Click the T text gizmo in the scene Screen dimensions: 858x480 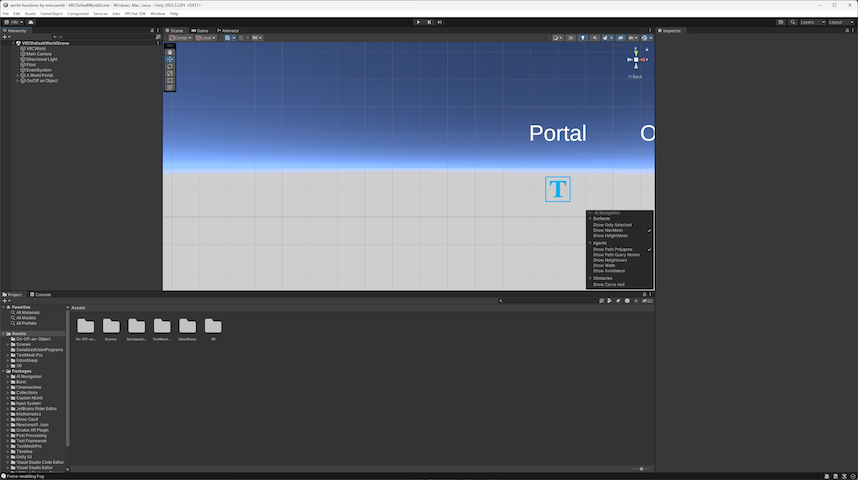pos(558,189)
